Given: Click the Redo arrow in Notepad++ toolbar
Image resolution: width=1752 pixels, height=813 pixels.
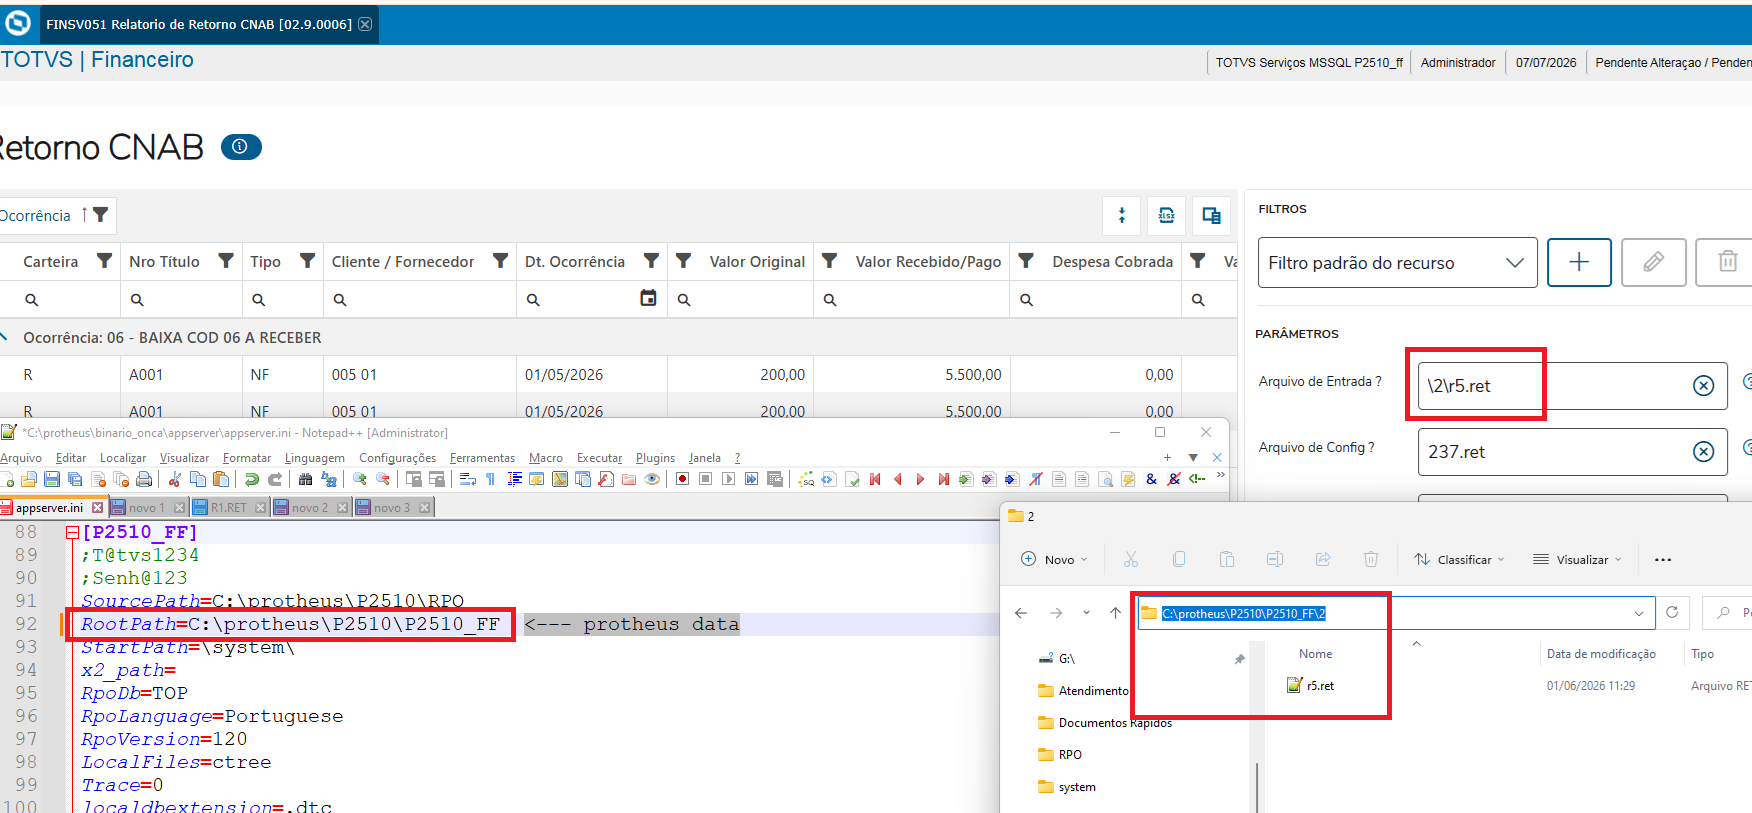Looking at the screenshot, I should (x=275, y=479).
